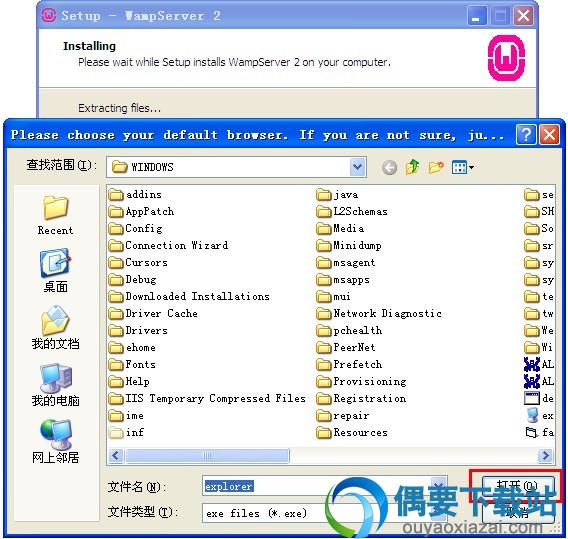Select the Fonts folder
The height and width of the screenshot is (539, 568).
[x=132, y=365]
